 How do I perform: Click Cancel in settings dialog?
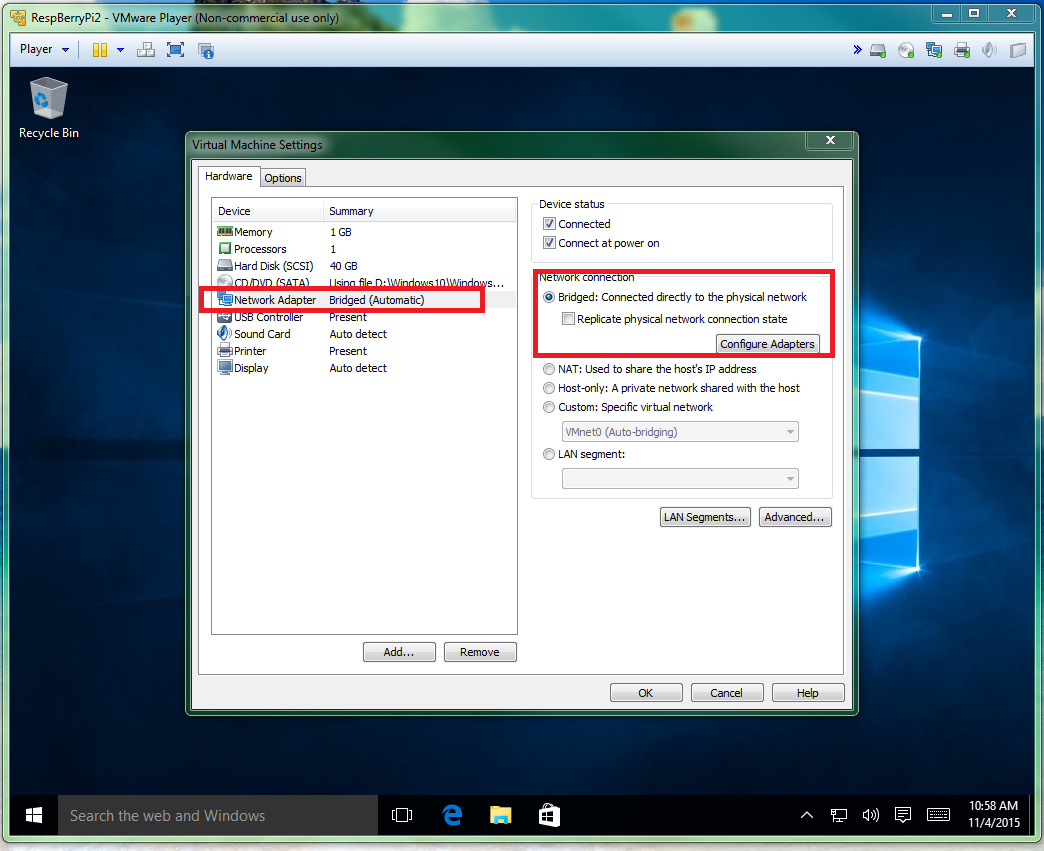coord(726,693)
